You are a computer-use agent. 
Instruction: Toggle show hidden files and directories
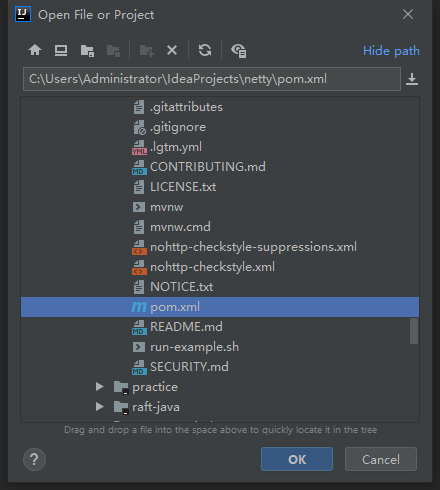tap(239, 51)
